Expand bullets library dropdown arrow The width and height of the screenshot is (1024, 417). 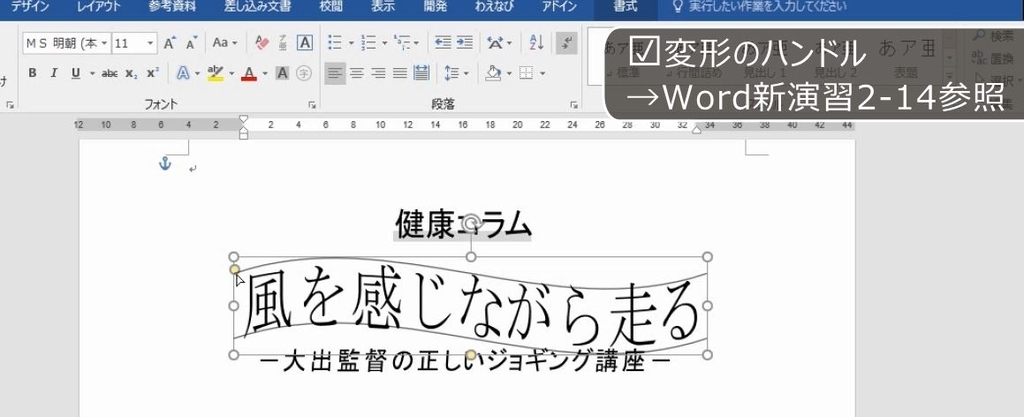(x=351, y=44)
